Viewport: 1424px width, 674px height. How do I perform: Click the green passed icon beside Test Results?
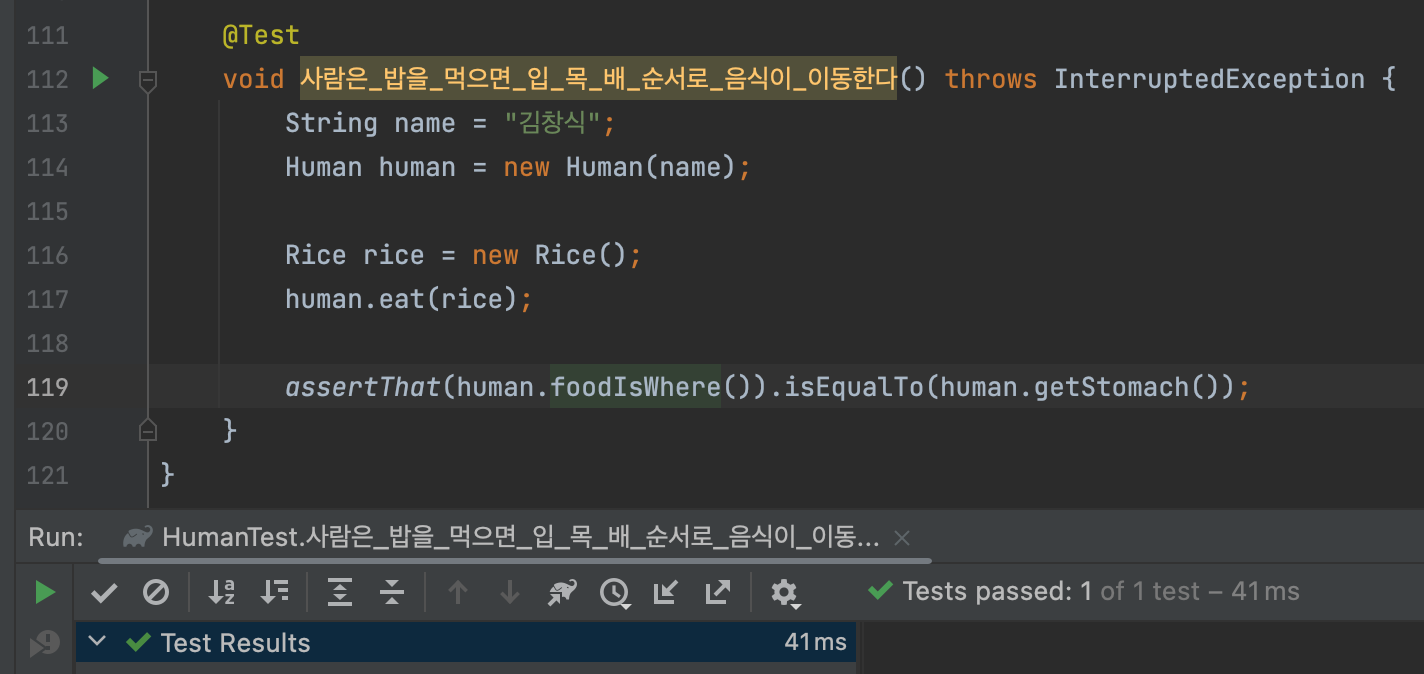[138, 642]
